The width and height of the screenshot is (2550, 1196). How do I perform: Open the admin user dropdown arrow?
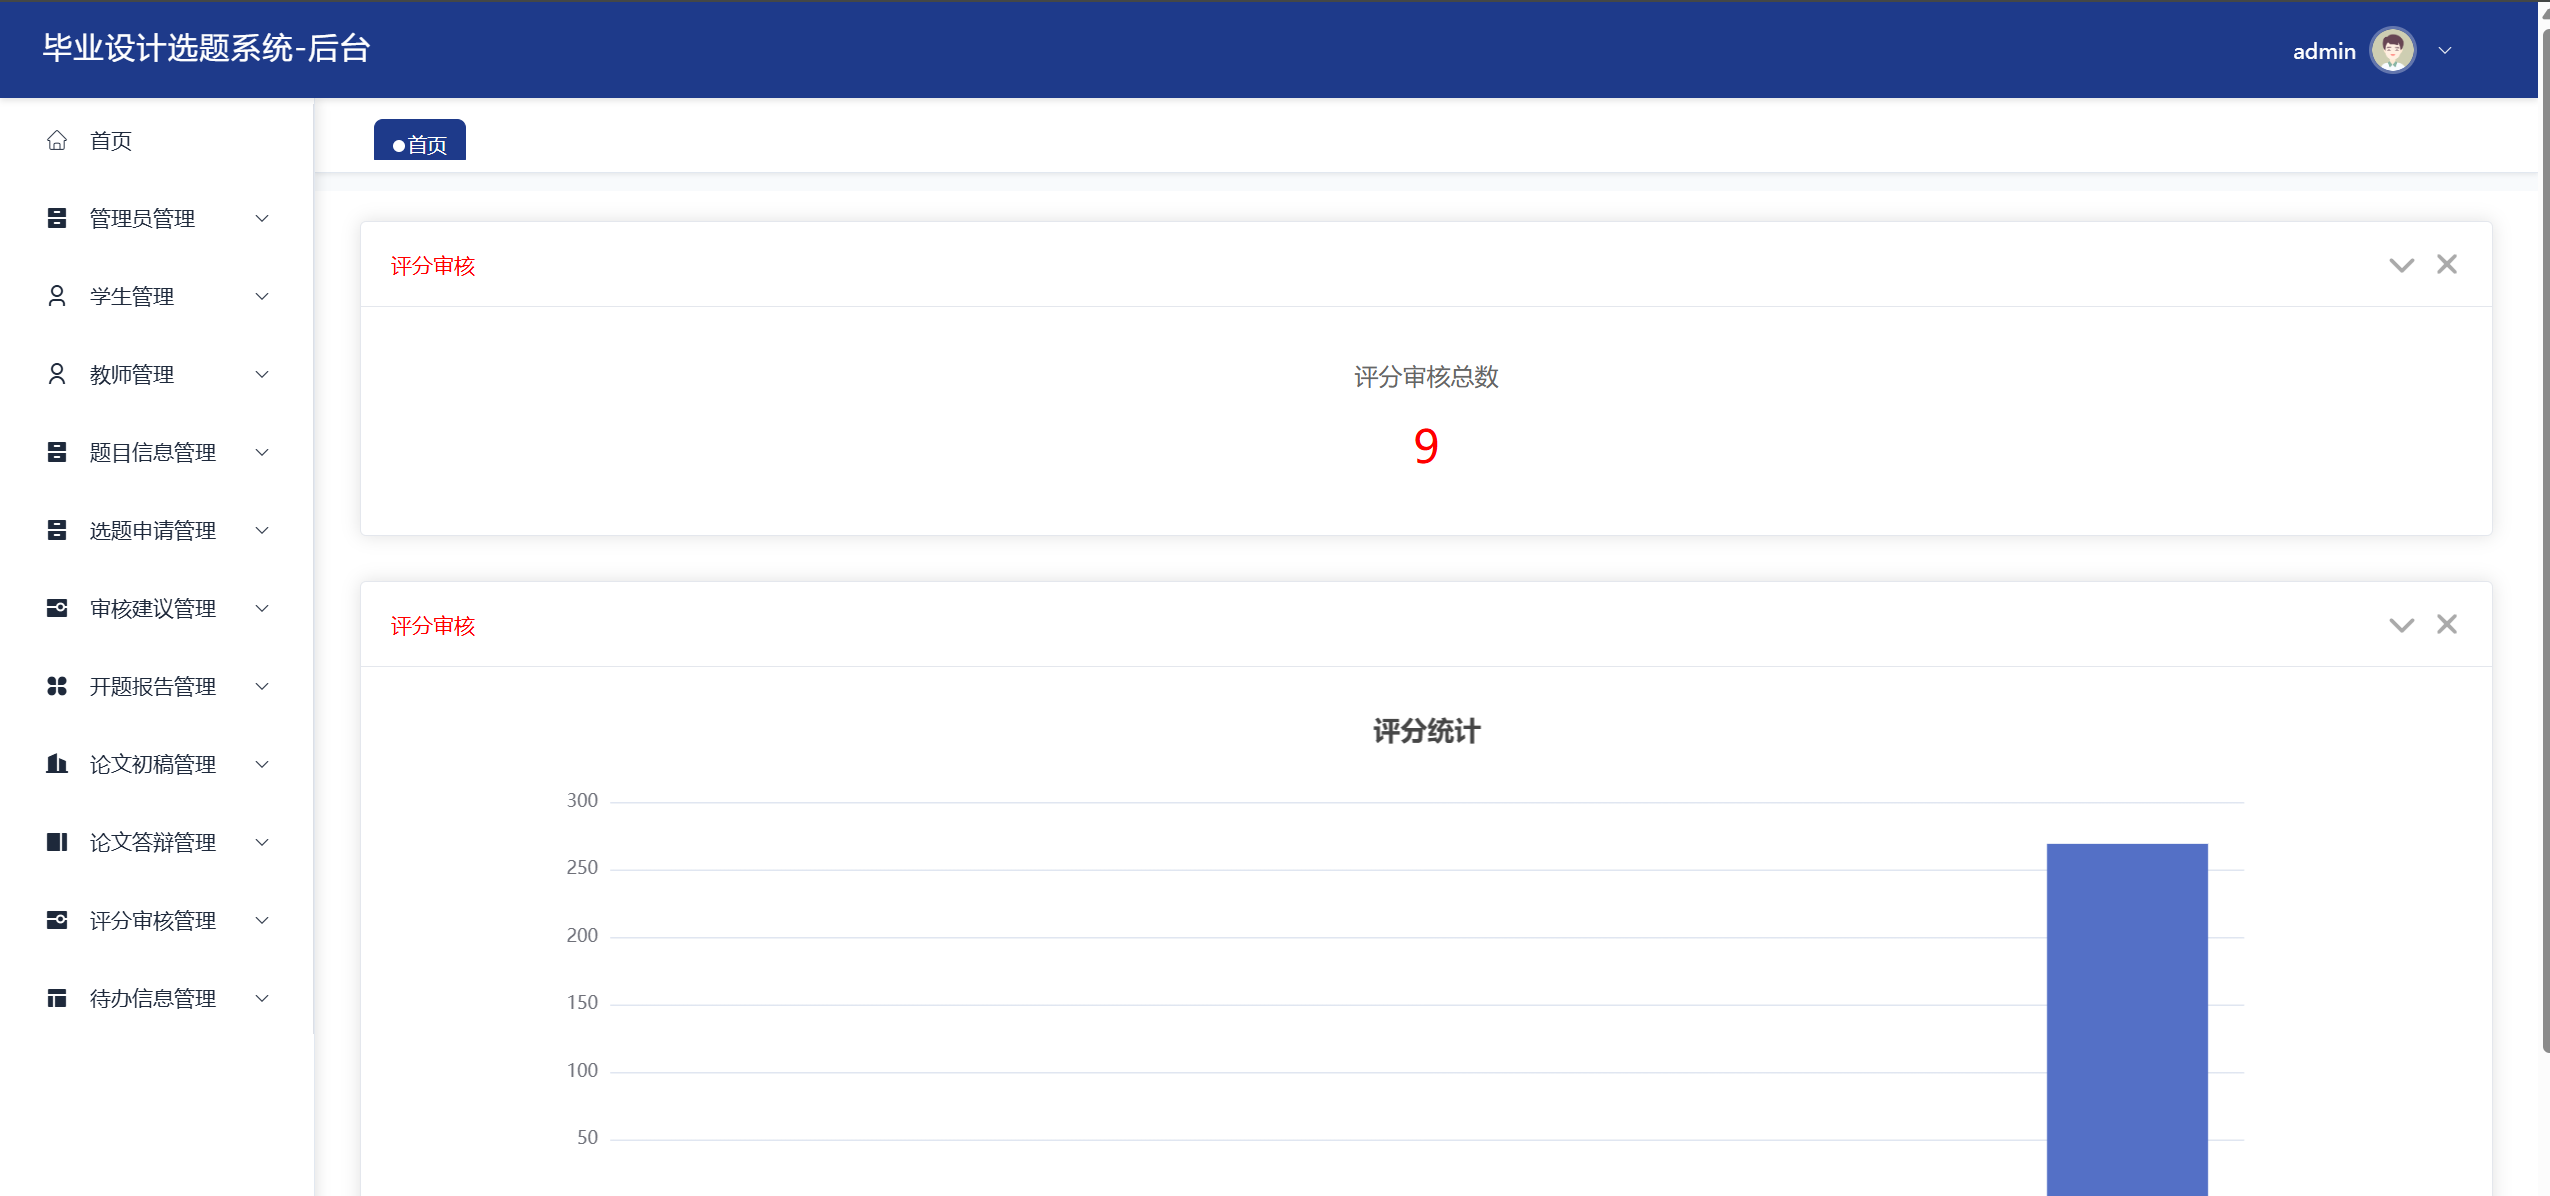tap(2445, 51)
